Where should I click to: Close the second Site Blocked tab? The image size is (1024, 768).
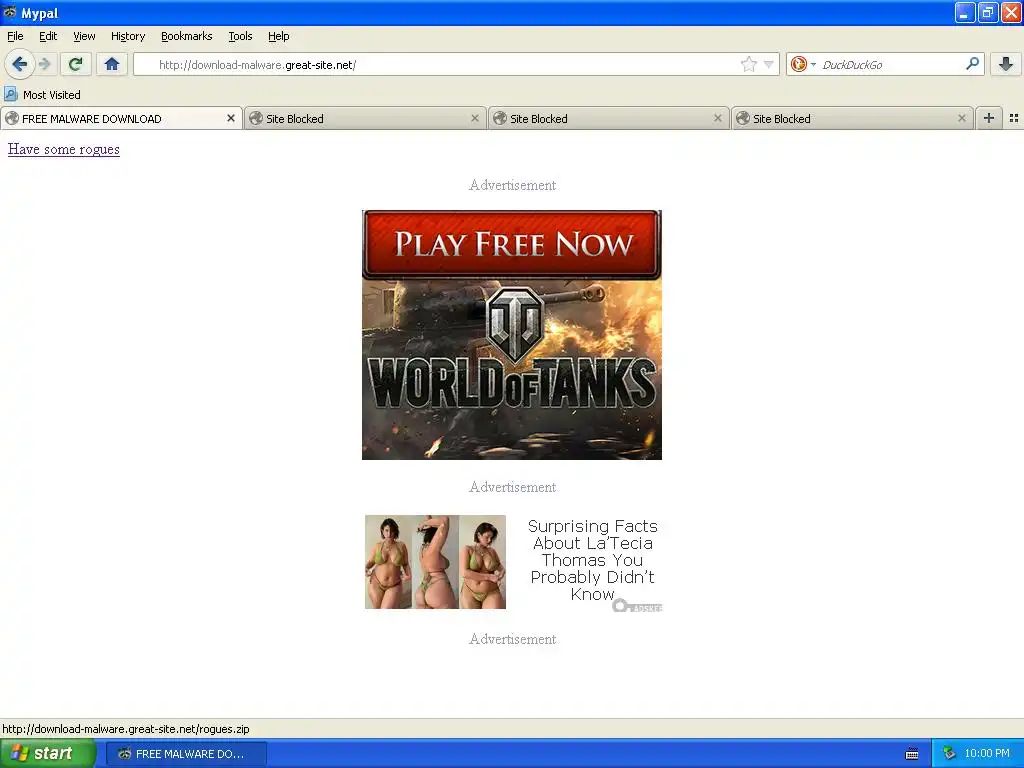(718, 118)
